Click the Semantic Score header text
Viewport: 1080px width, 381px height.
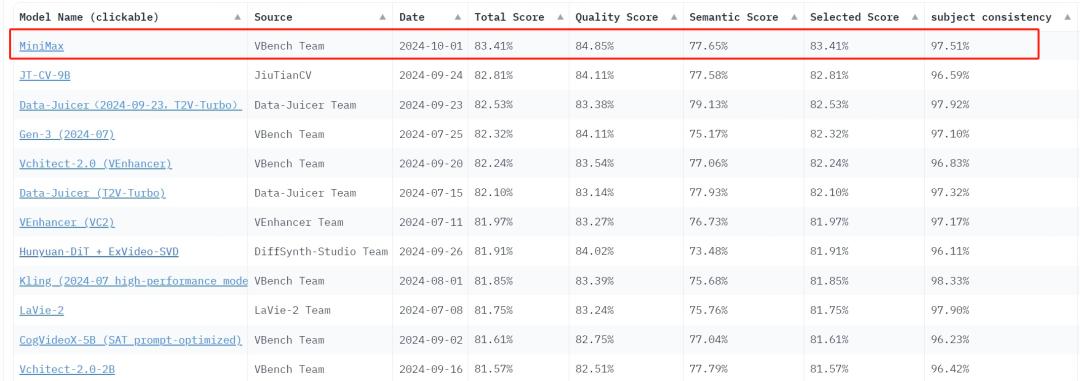pos(734,17)
